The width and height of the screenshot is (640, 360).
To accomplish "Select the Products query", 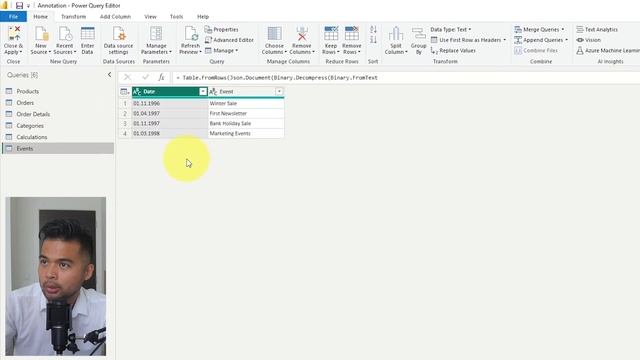I will [x=58, y=91].
